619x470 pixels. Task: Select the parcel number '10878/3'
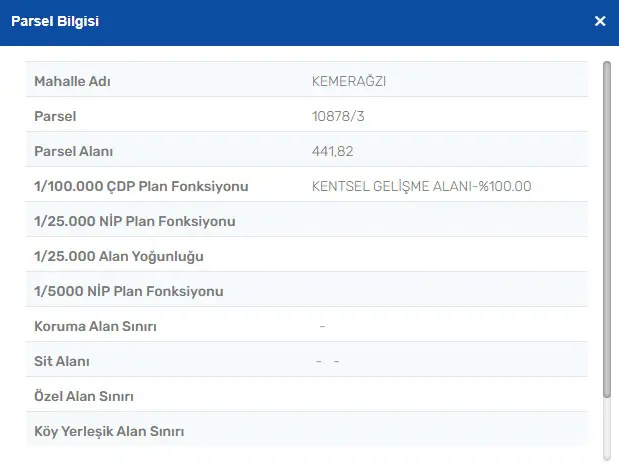tap(338, 116)
